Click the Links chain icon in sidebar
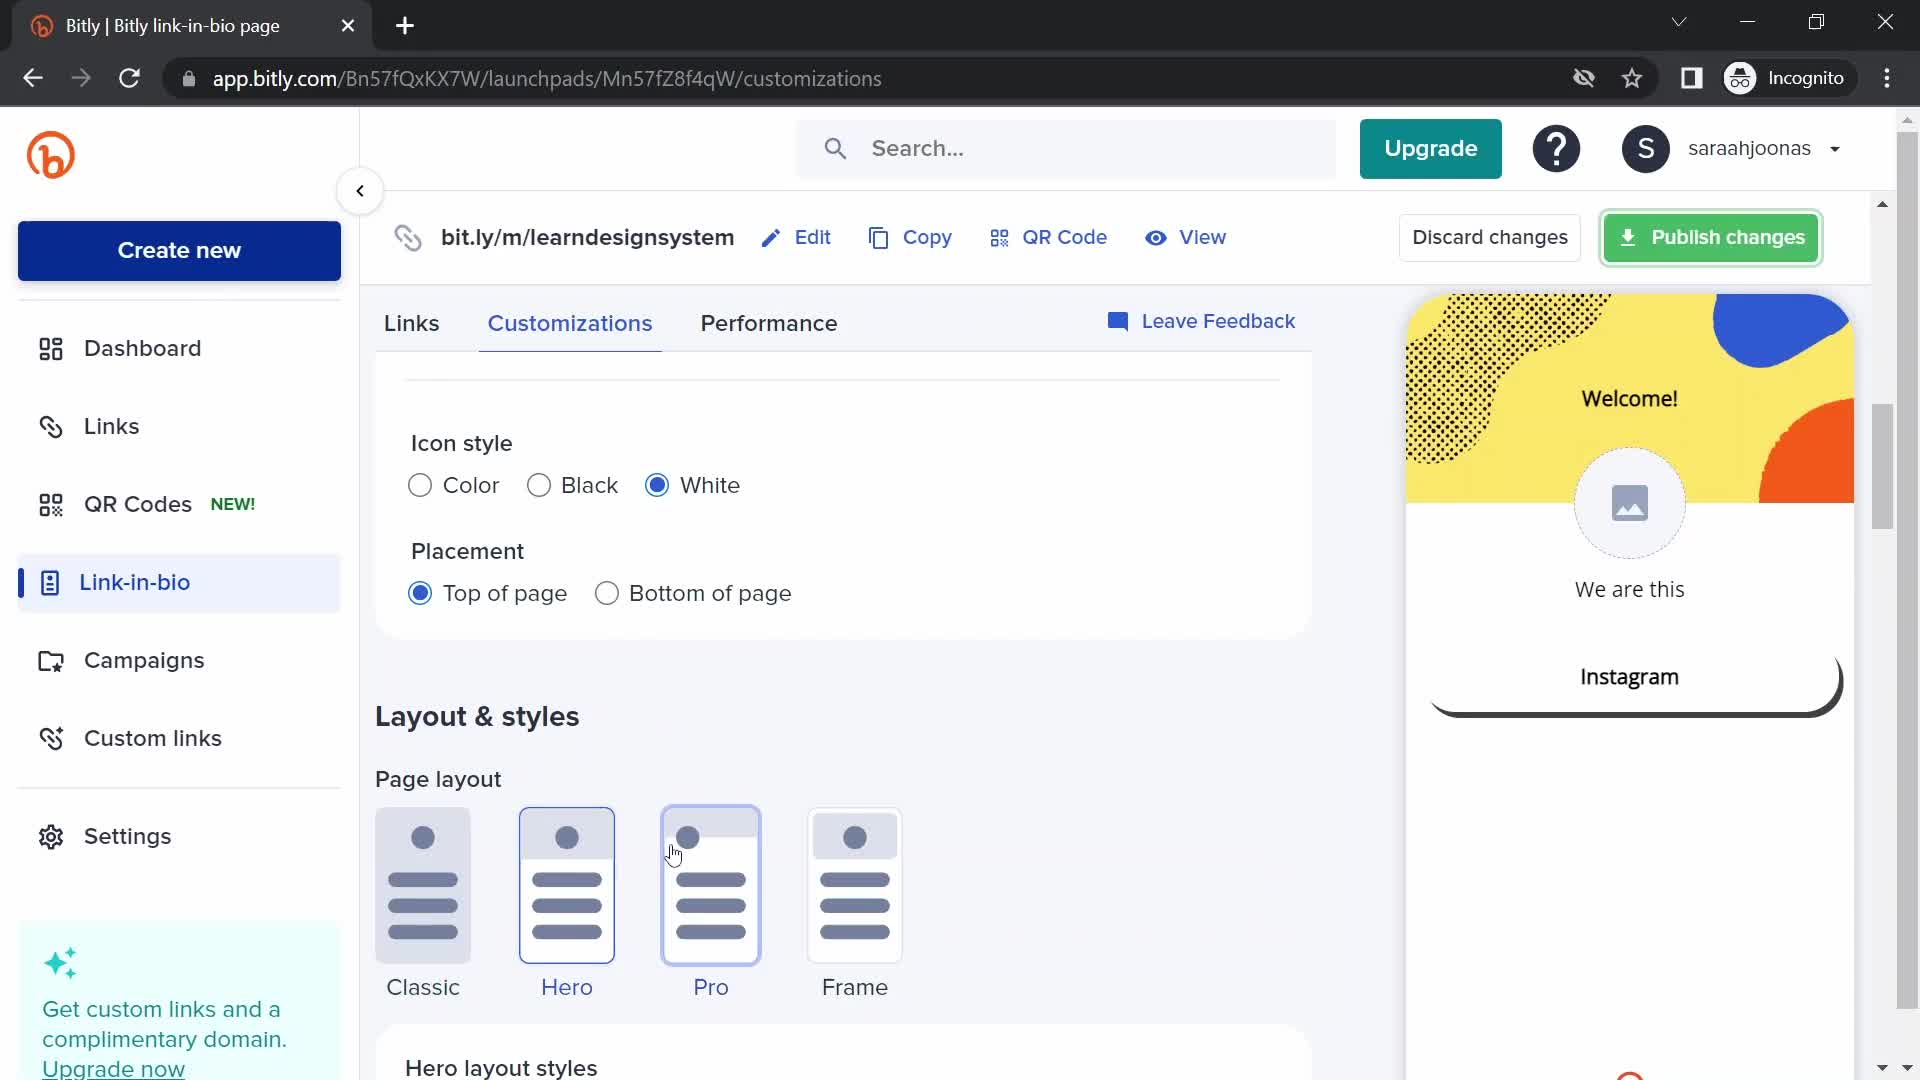The height and width of the screenshot is (1080, 1920). pos(51,427)
